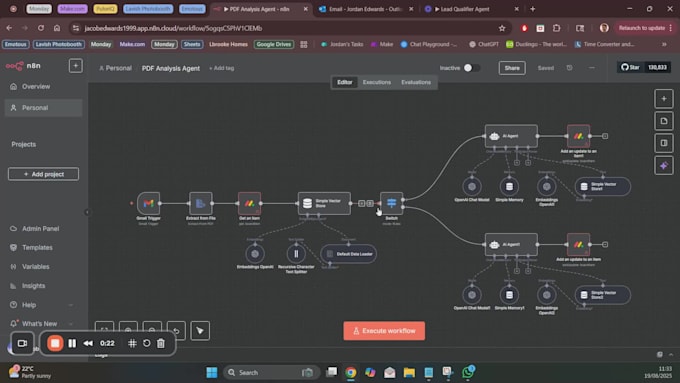Open the Extract from File node

201,203
